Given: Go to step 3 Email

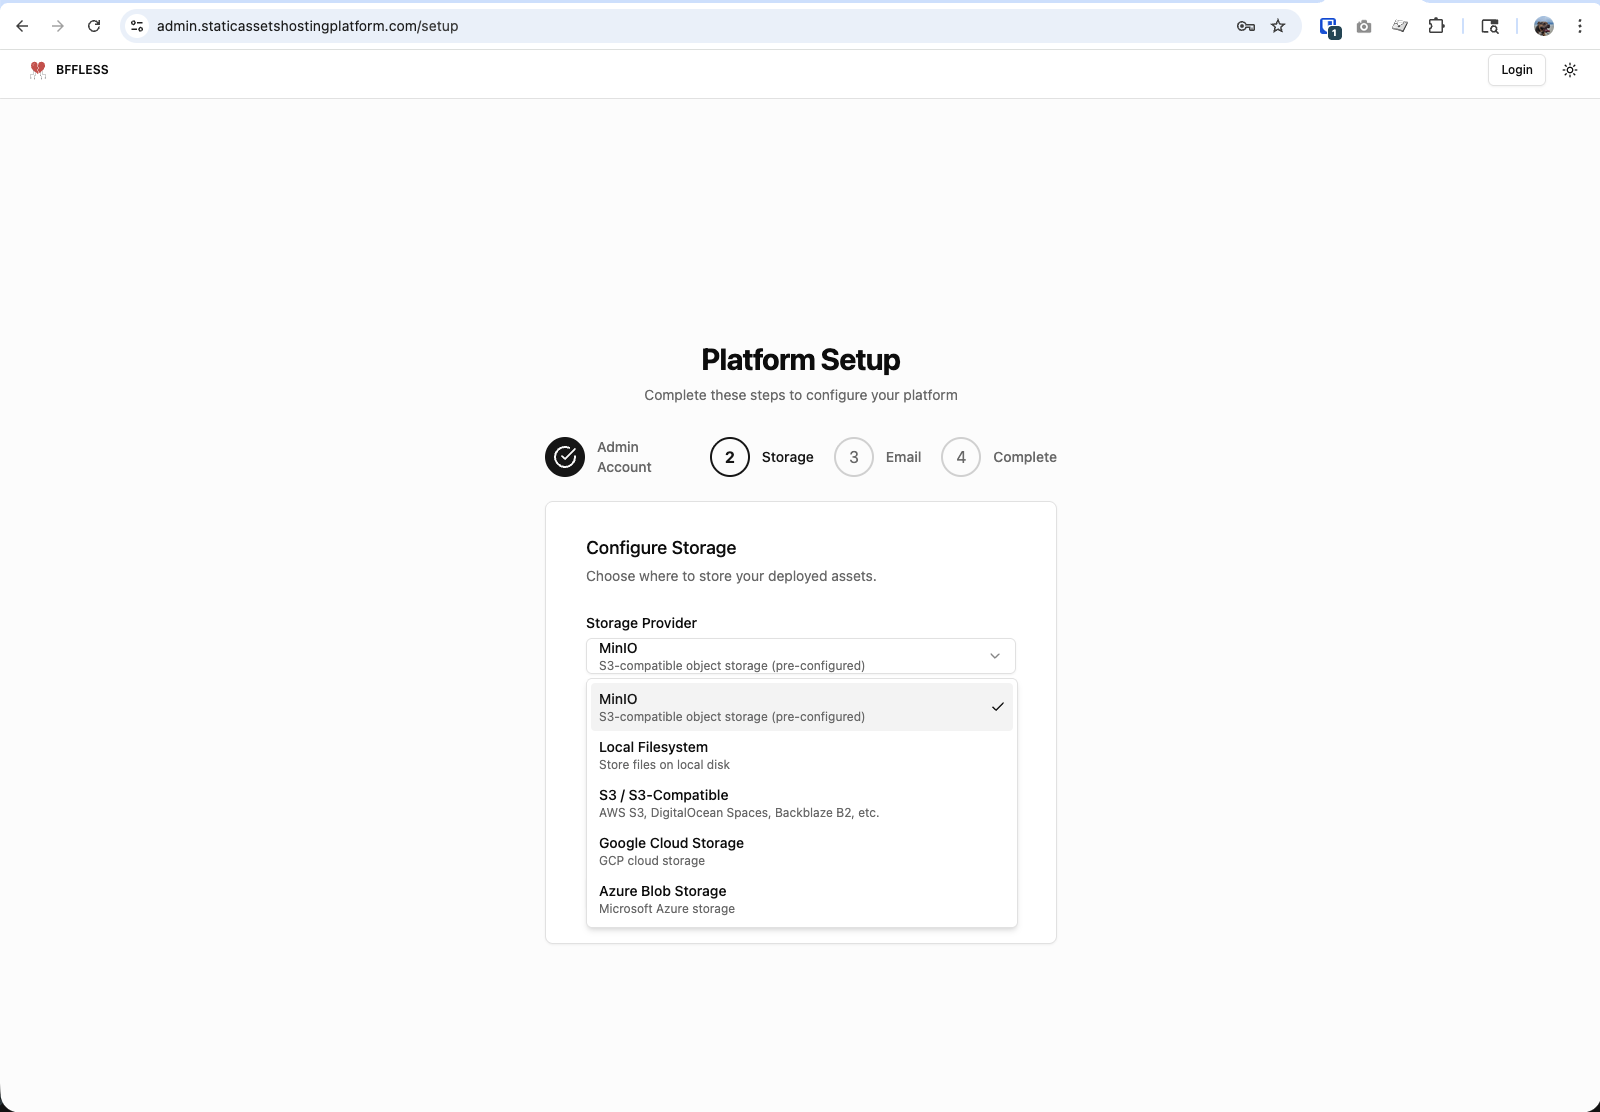Looking at the screenshot, I should 854,457.
